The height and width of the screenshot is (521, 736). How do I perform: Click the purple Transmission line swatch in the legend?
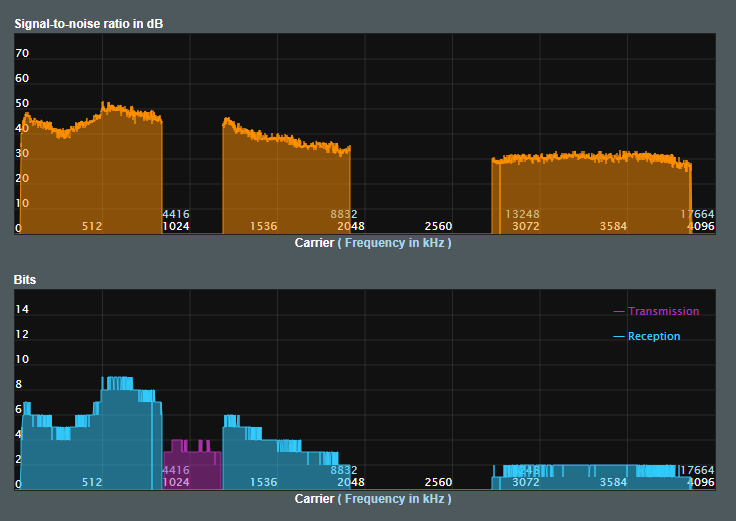619,312
